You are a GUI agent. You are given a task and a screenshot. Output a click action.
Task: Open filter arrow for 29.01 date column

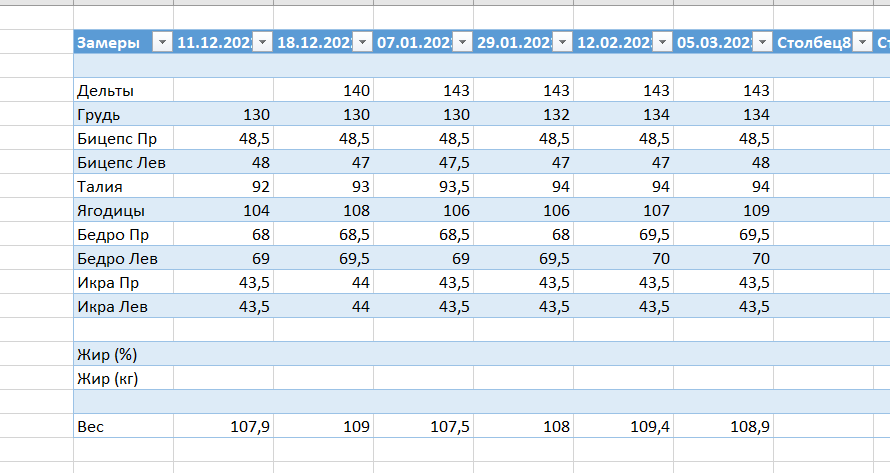pyautogui.click(x=562, y=43)
